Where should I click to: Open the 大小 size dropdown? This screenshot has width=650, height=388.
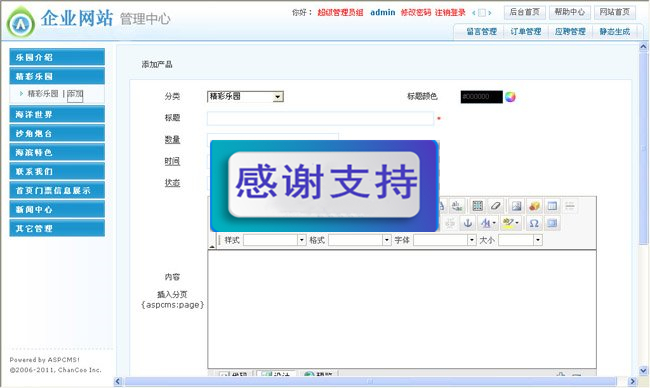(x=520, y=240)
